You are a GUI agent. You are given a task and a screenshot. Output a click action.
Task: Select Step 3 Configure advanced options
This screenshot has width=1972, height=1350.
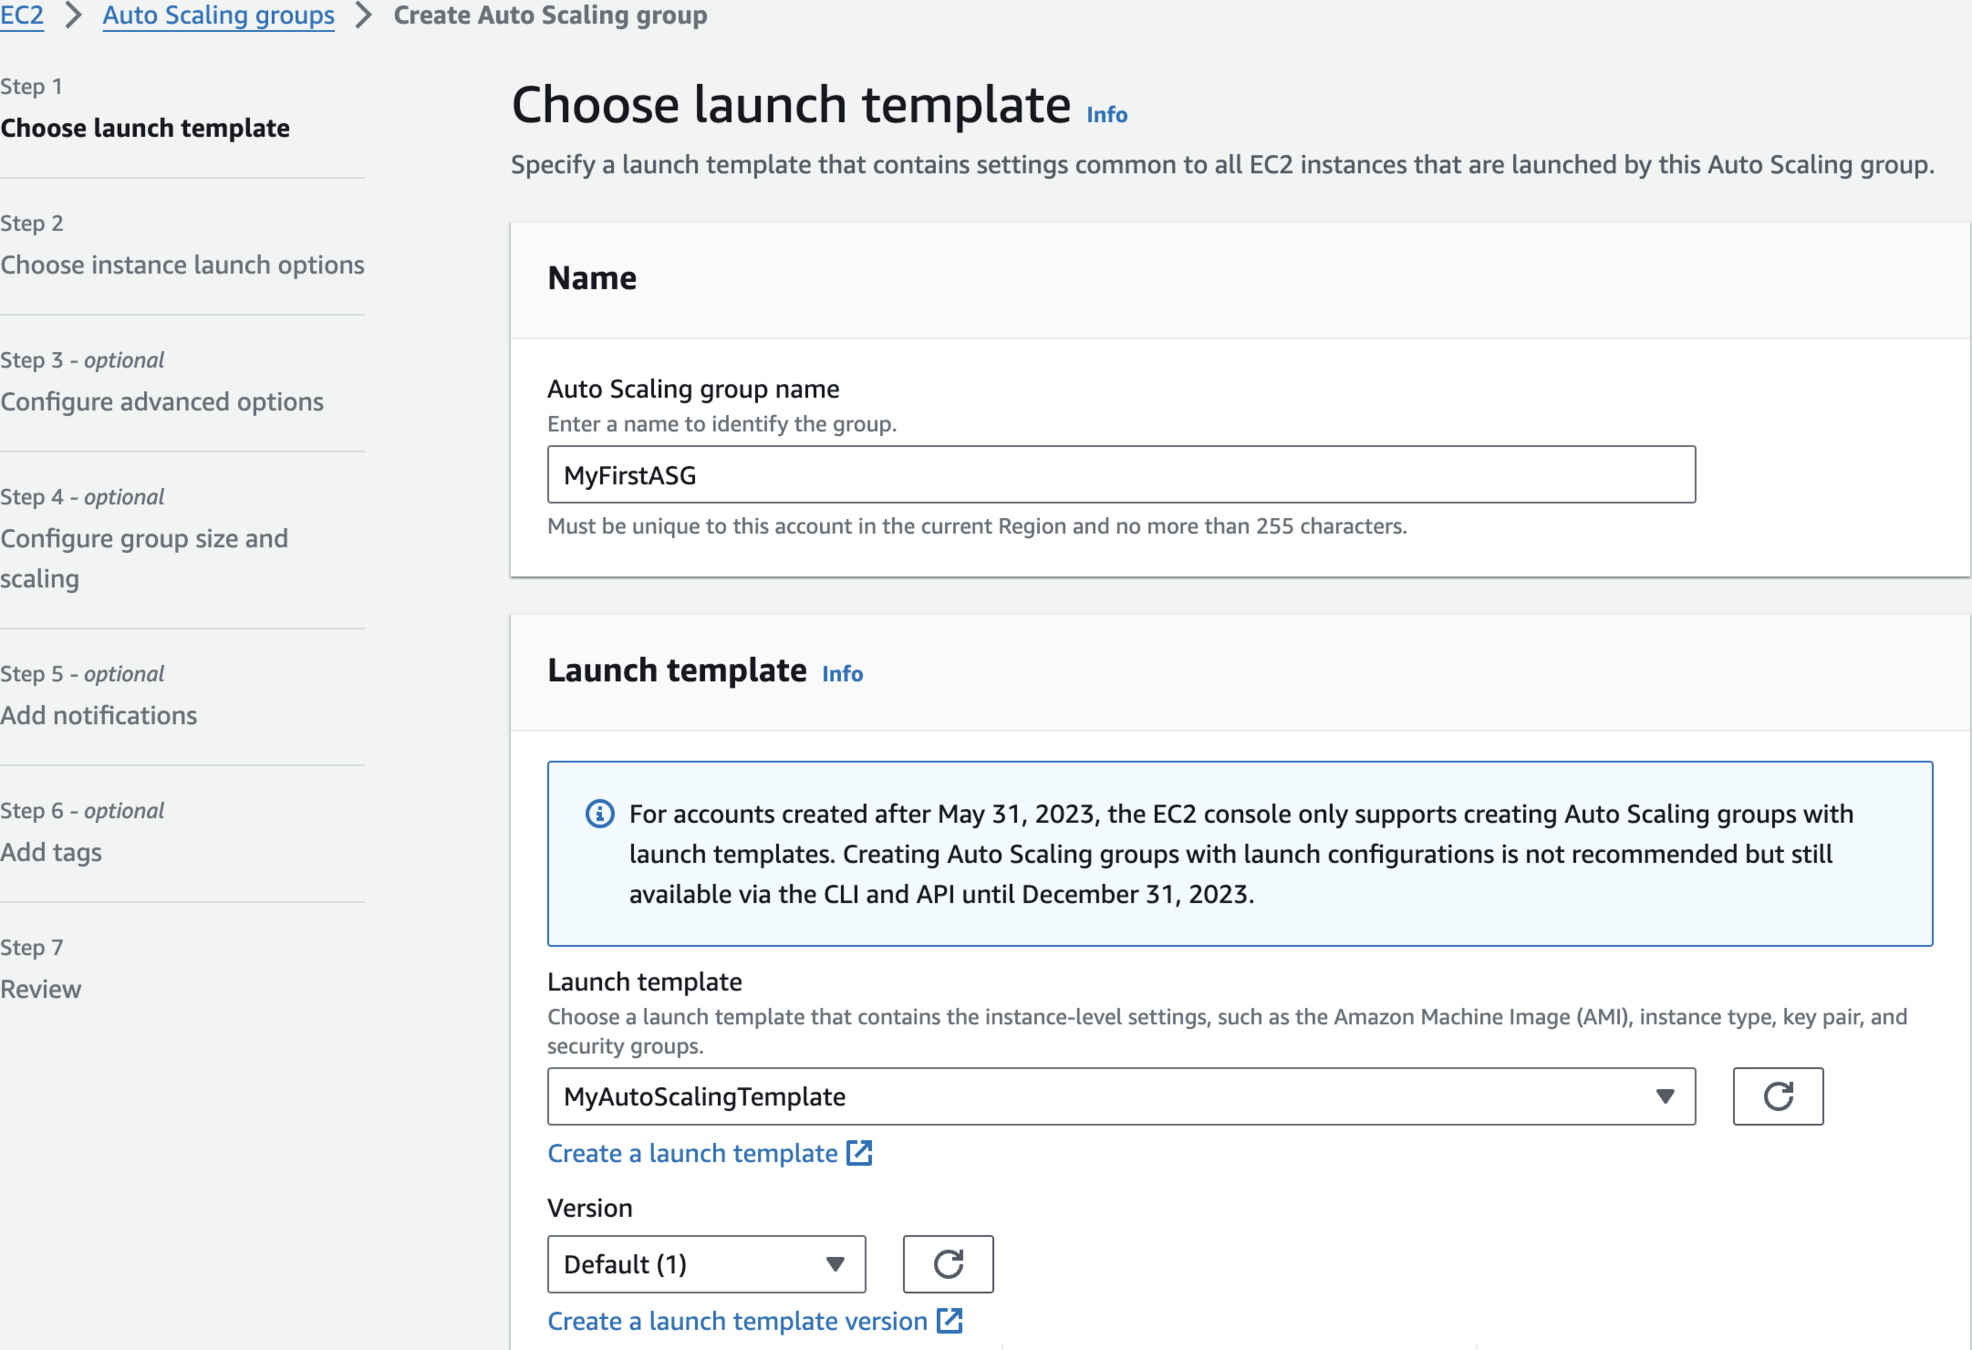click(x=162, y=402)
